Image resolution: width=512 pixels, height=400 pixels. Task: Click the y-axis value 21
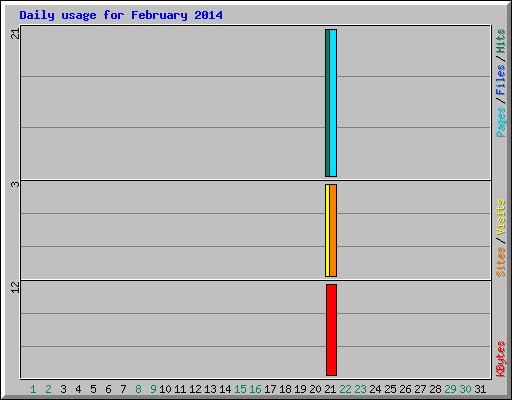coord(15,34)
